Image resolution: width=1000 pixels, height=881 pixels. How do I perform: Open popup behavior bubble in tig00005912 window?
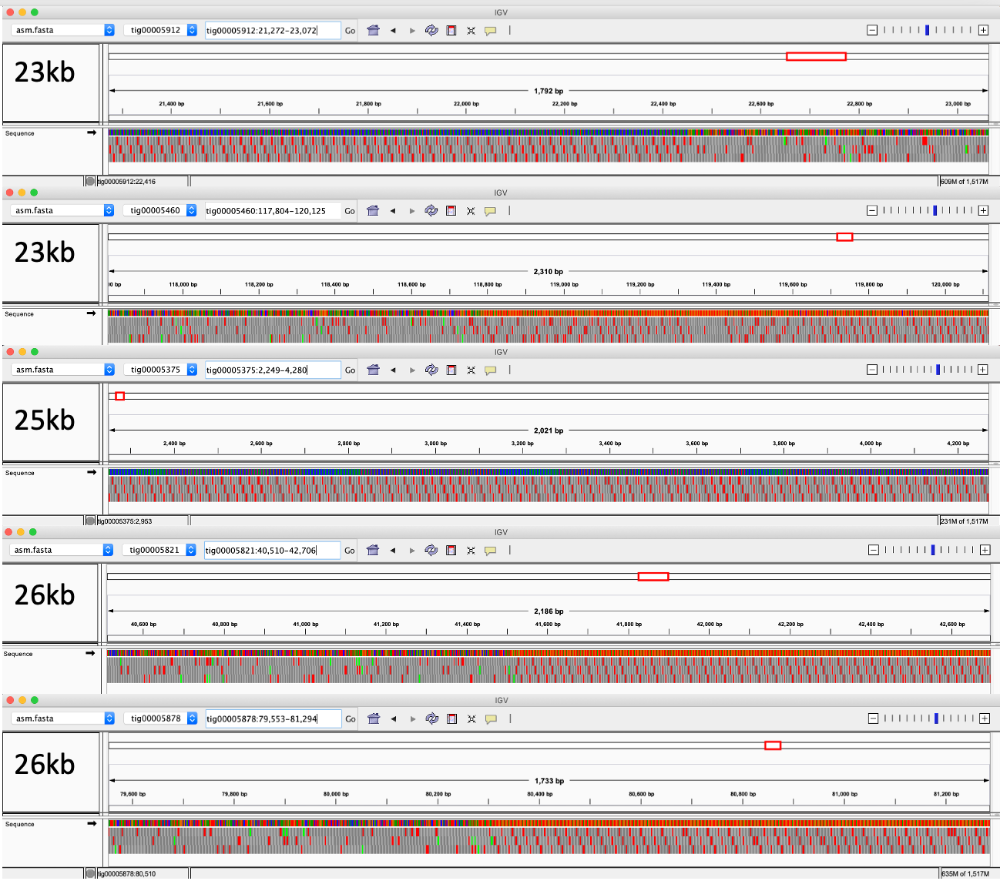[x=490, y=30]
